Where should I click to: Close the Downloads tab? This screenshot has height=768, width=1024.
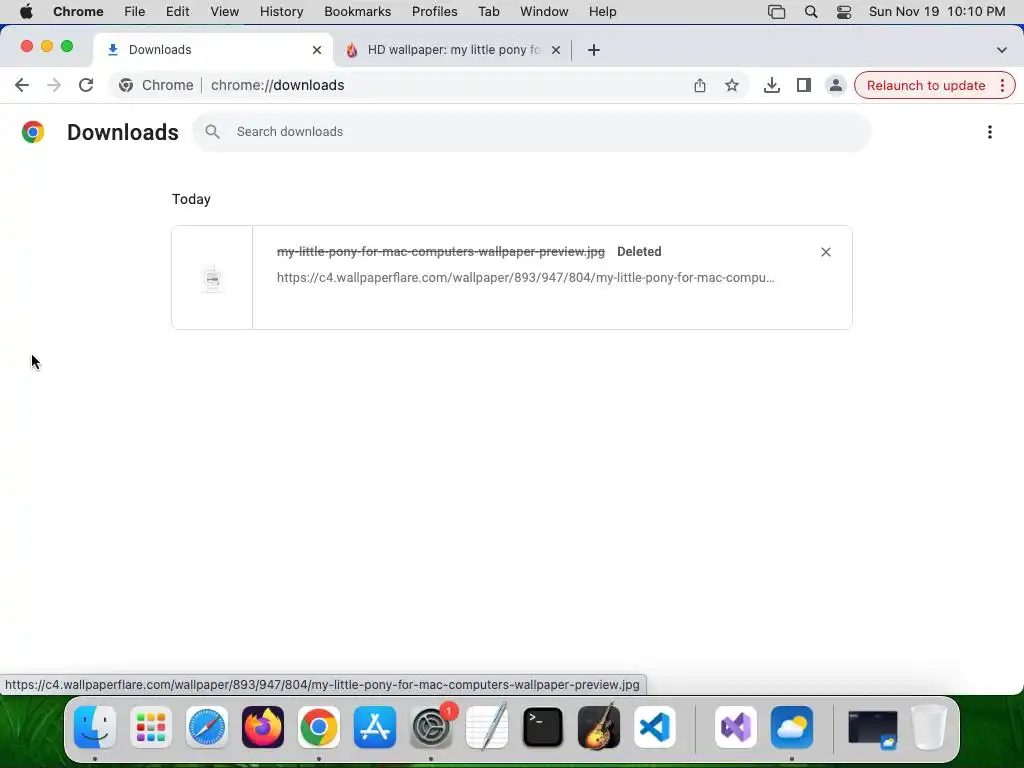pyautogui.click(x=317, y=50)
